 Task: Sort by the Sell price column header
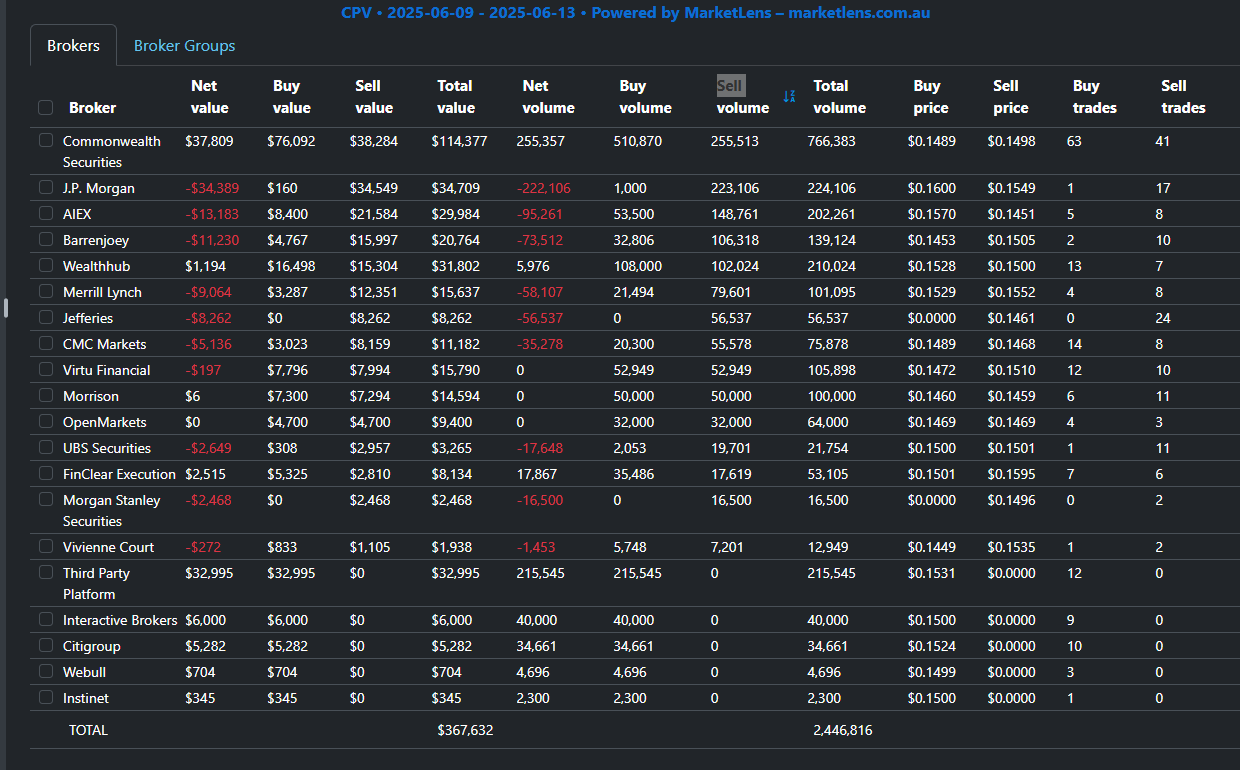tap(1010, 97)
